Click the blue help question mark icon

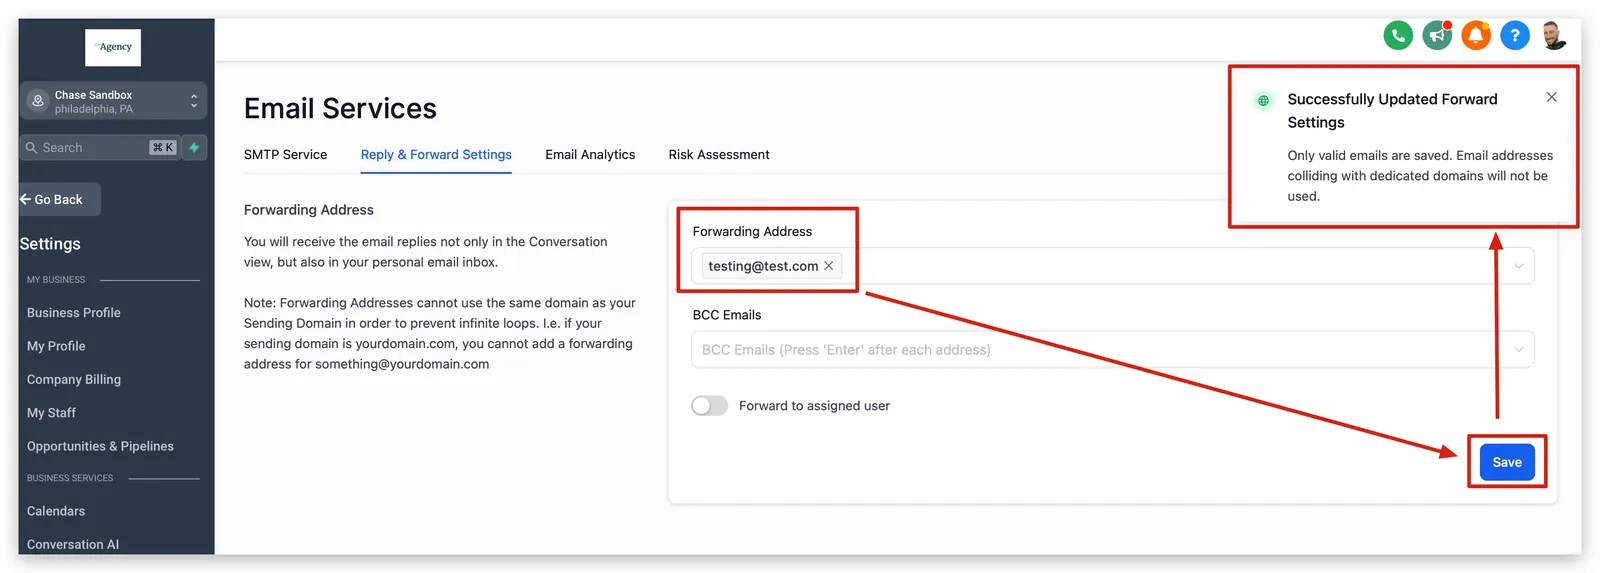click(x=1515, y=36)
